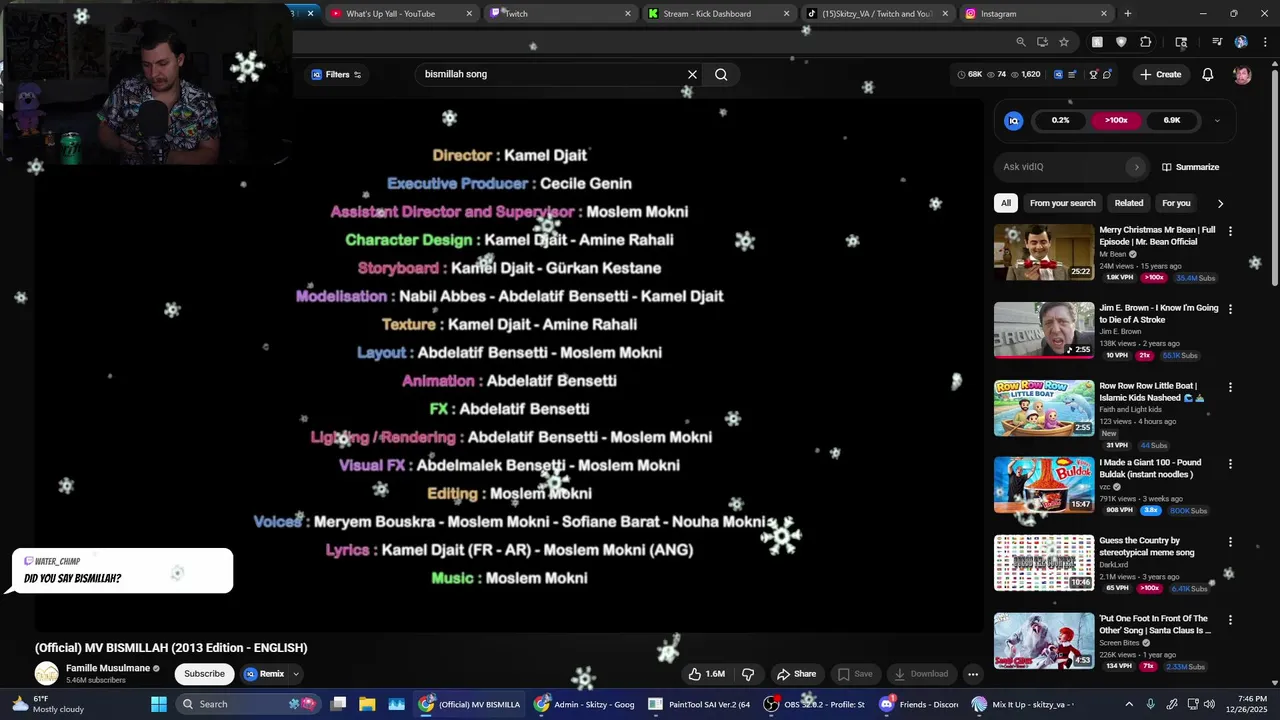Open options for Merry Christmas Mr Bean video

pos(1230,231)
